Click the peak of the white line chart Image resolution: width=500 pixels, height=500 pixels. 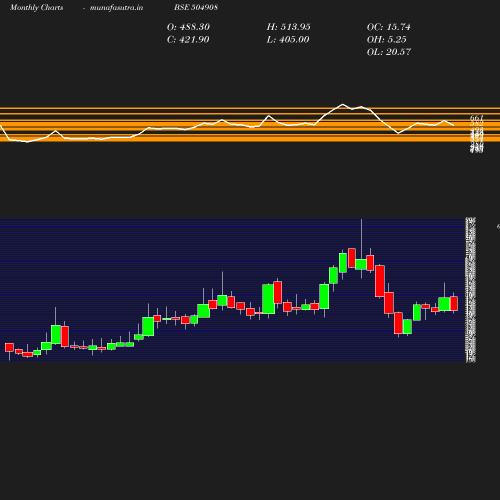[x=342, y=104]
